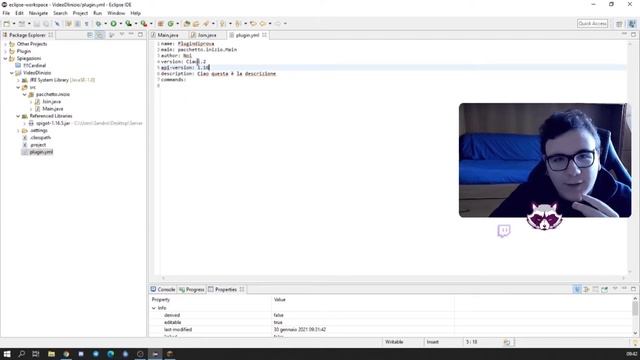Open the Run button dropdown arrow

coord(120,24)
